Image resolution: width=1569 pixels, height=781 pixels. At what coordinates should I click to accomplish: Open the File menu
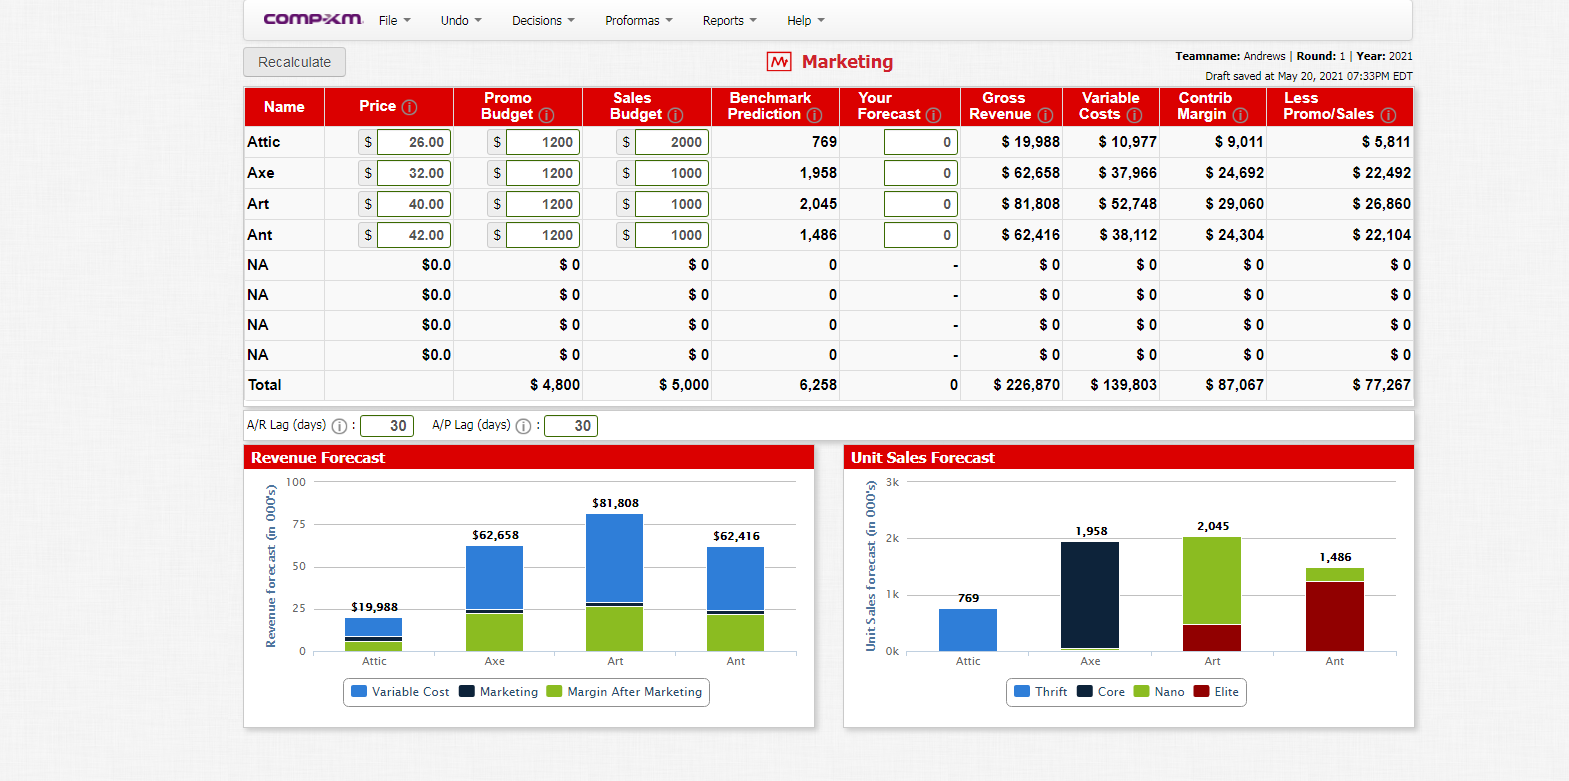click(394, 20)
